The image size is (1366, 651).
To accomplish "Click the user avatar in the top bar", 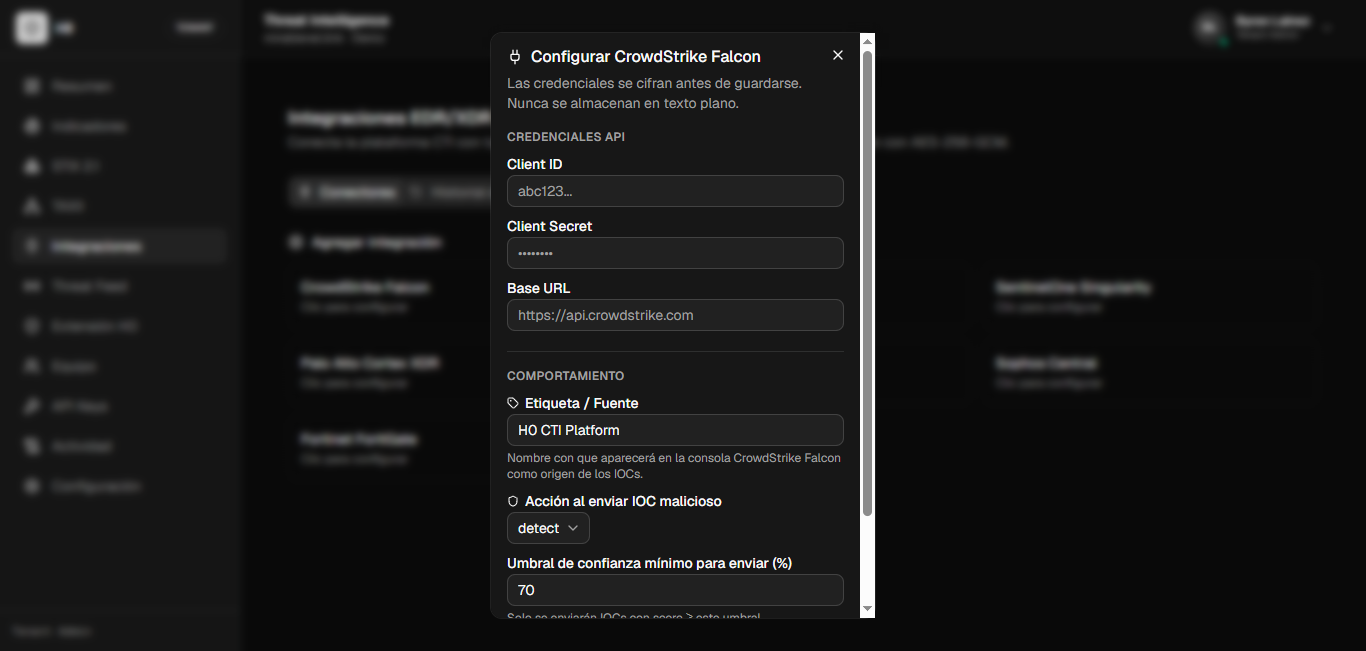I will (x=1211, y=27).
